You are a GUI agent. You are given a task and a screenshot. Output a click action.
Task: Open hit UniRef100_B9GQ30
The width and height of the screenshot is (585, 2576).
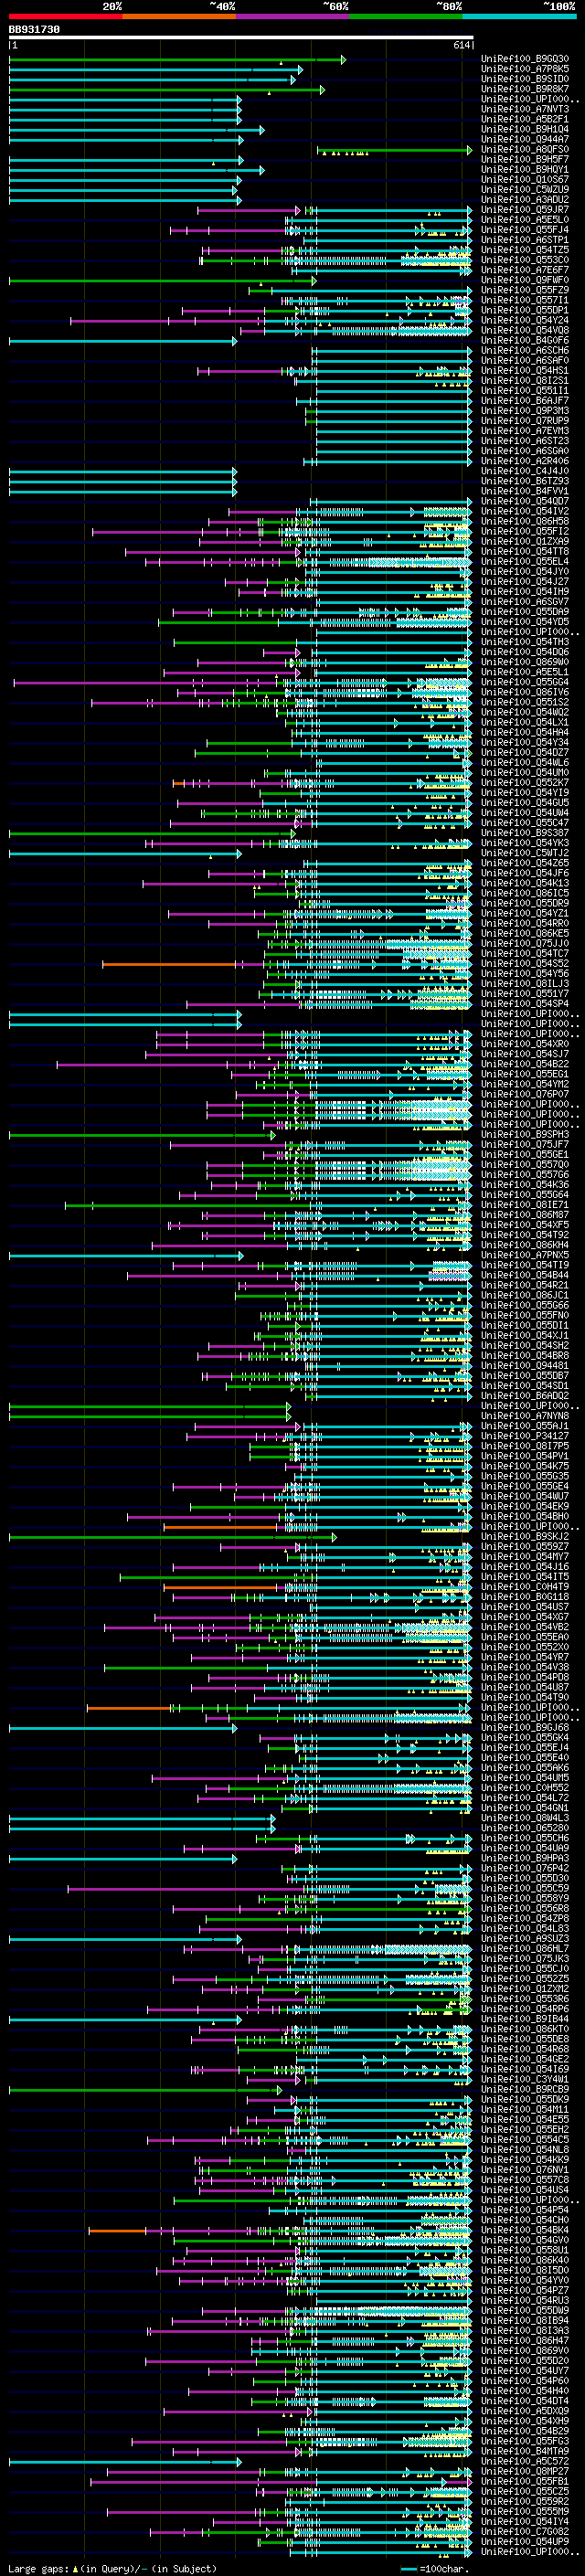[x=525, y=59]
